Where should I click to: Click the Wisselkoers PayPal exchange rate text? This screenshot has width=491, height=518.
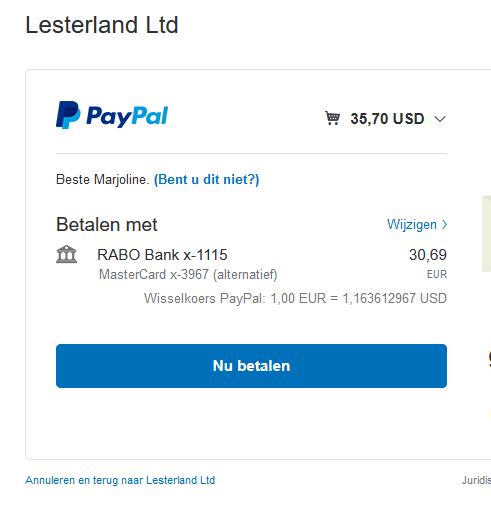pos(295,298)
